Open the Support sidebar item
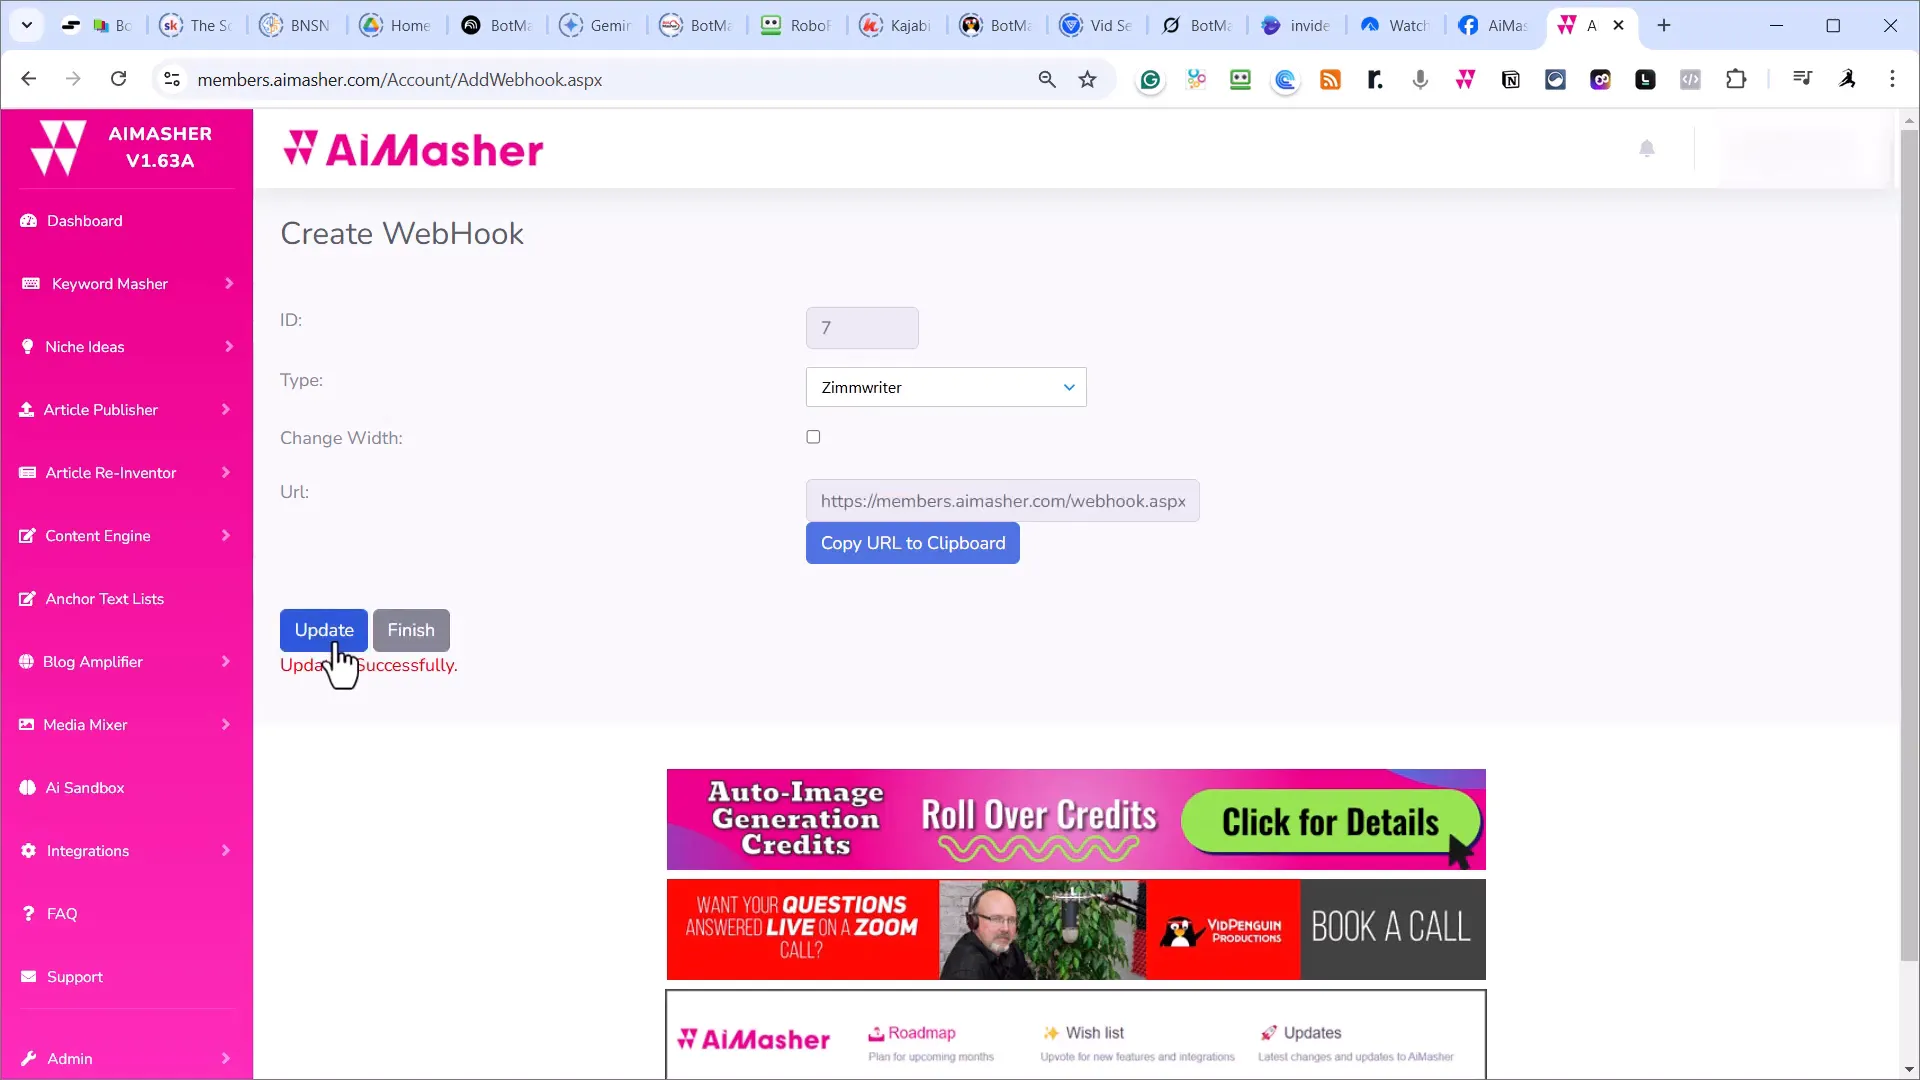The image size is (1920, 1080). 75,977
